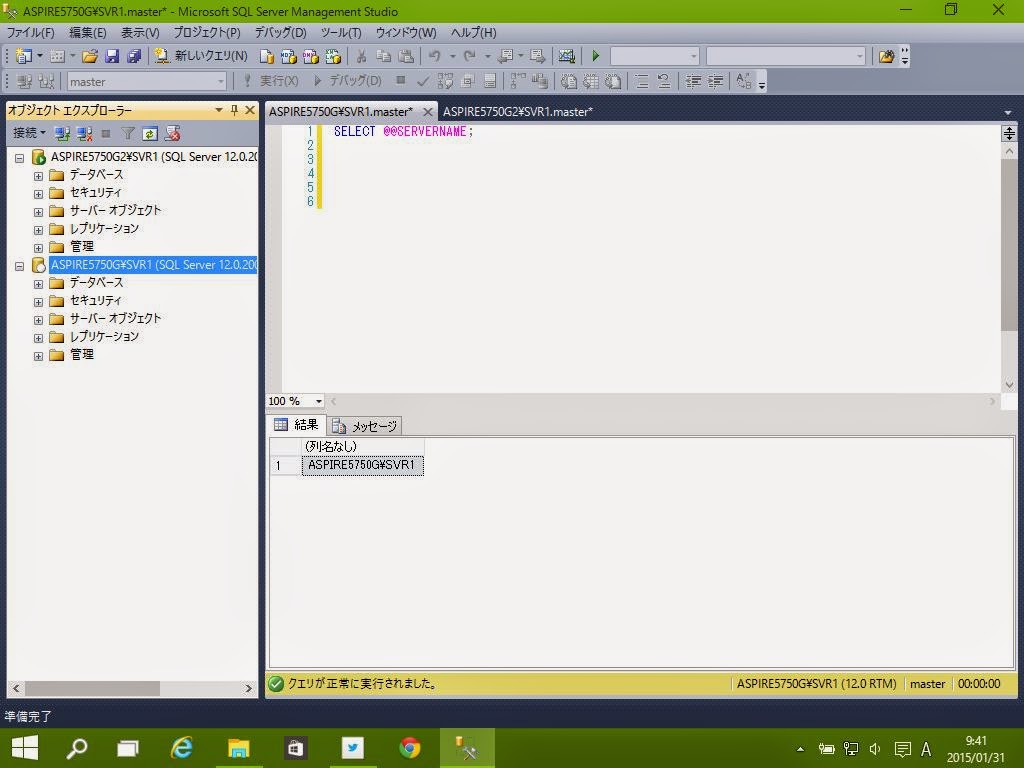Click the editor vertical scrollbar thumb
The image size is (1024, 768).
1008,246
